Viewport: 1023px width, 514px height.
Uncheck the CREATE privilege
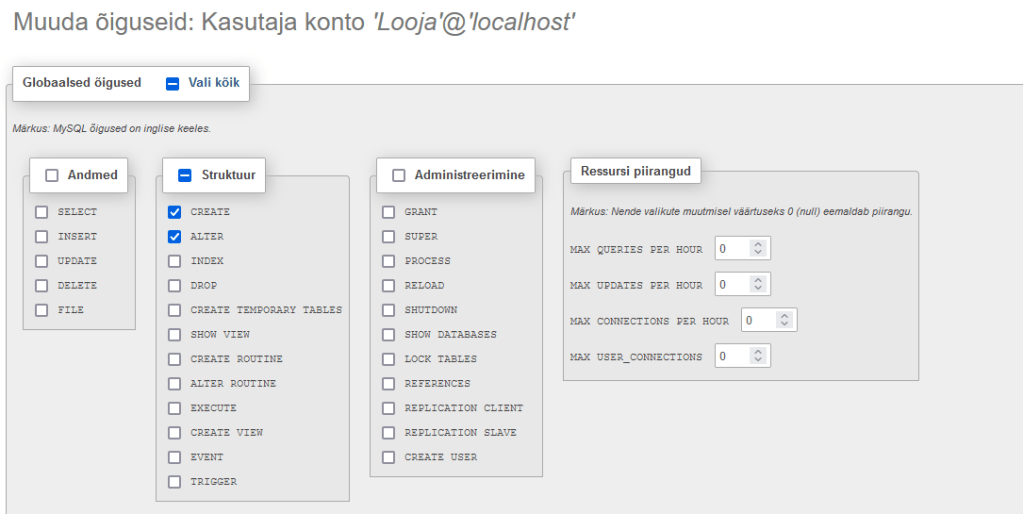coord(175,212)
